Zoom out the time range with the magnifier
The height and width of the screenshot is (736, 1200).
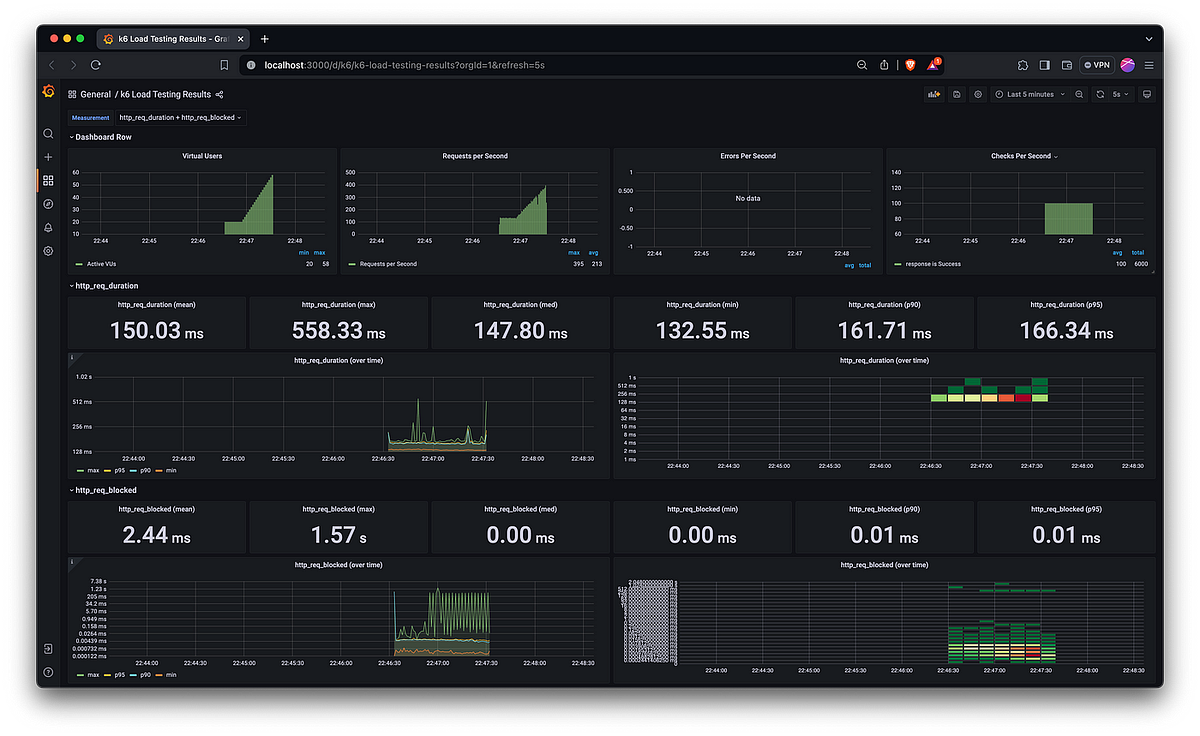pos(1078,93)
